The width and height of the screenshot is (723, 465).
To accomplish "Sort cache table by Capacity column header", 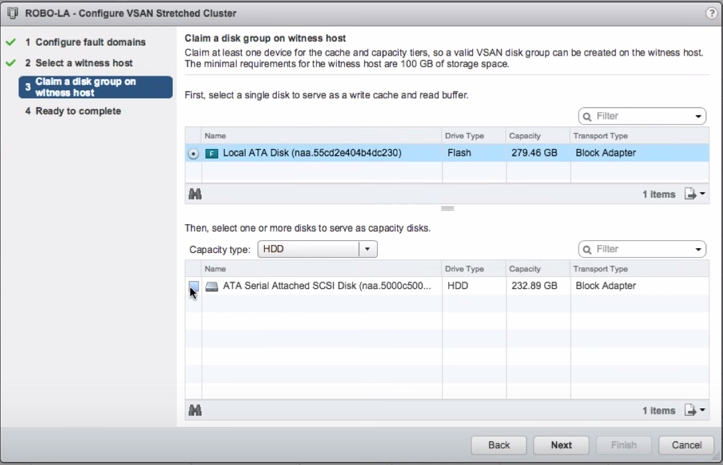I will point(538,136).
